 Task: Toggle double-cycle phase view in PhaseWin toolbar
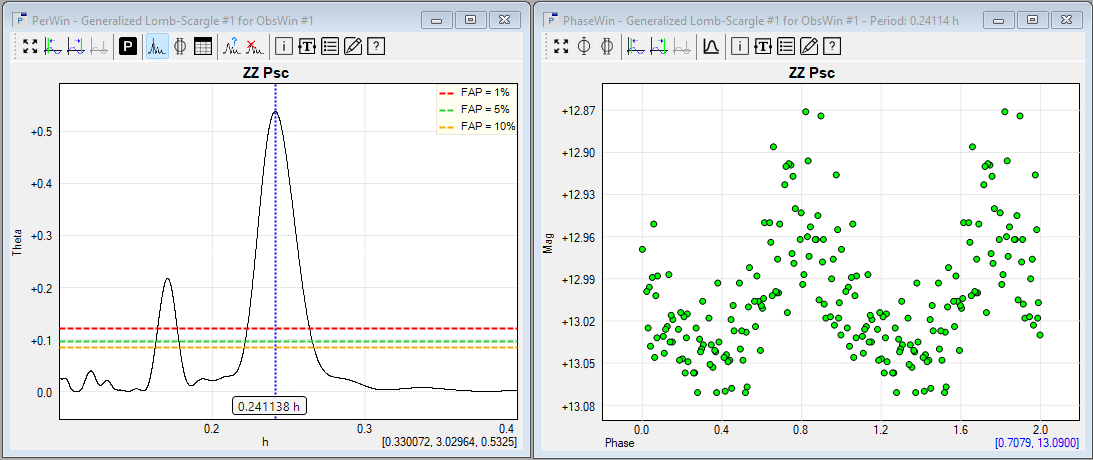[x=606, y=46]
